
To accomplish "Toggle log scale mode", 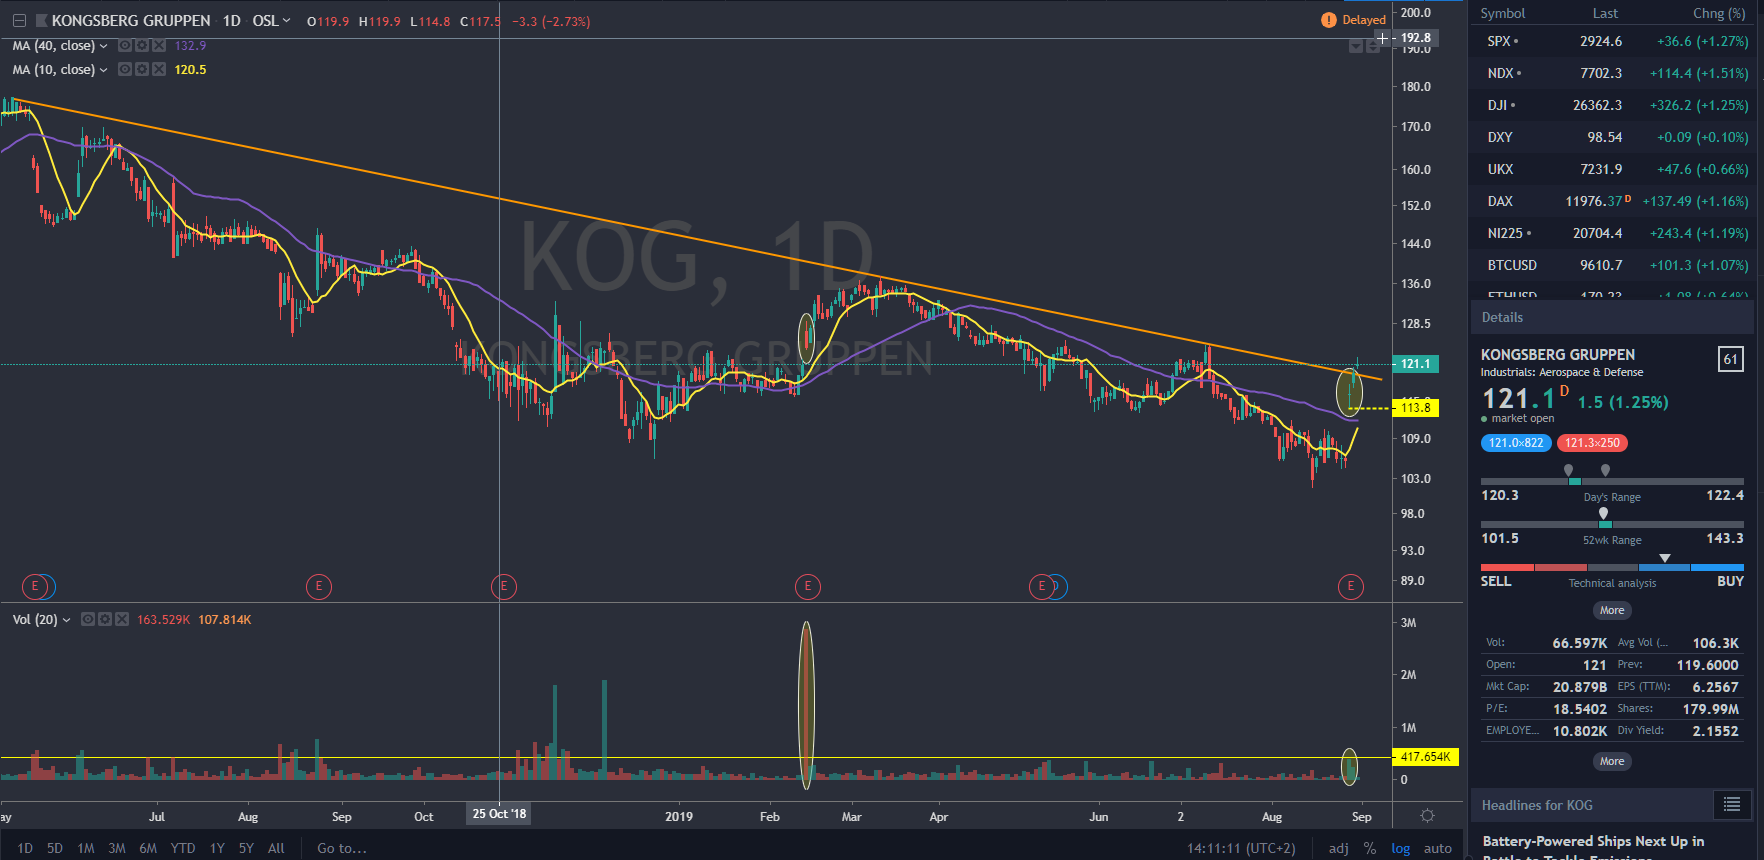I will (x=1401, y=848).
